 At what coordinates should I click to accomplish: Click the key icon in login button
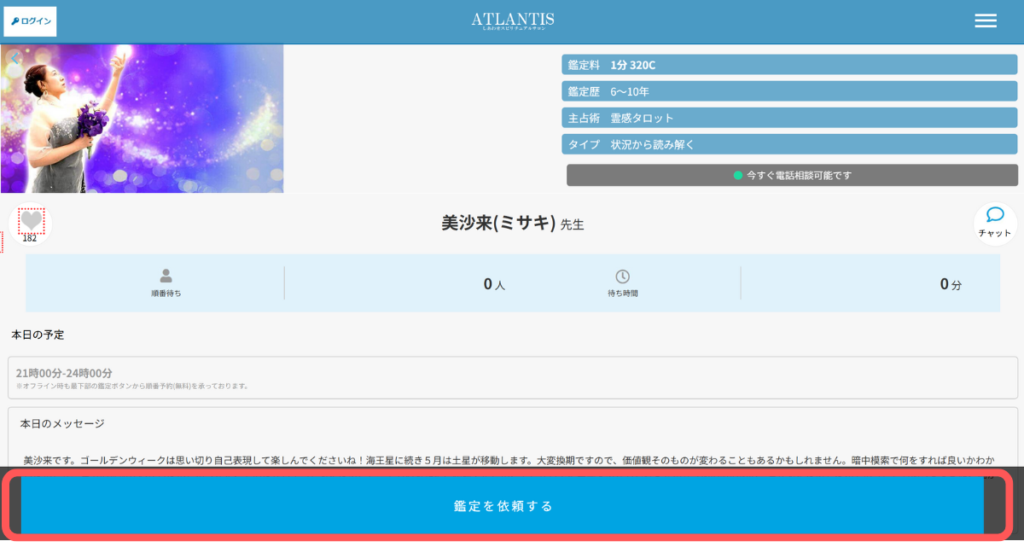[x=15, y=21]
